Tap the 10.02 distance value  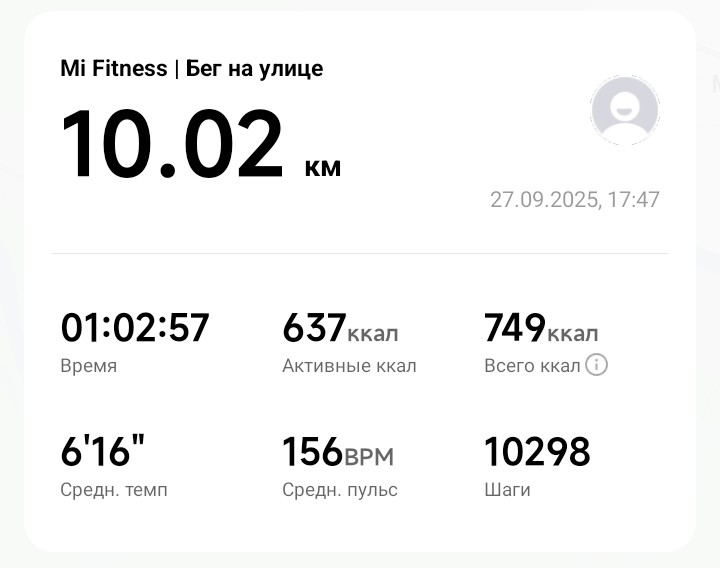pos(173,144)
